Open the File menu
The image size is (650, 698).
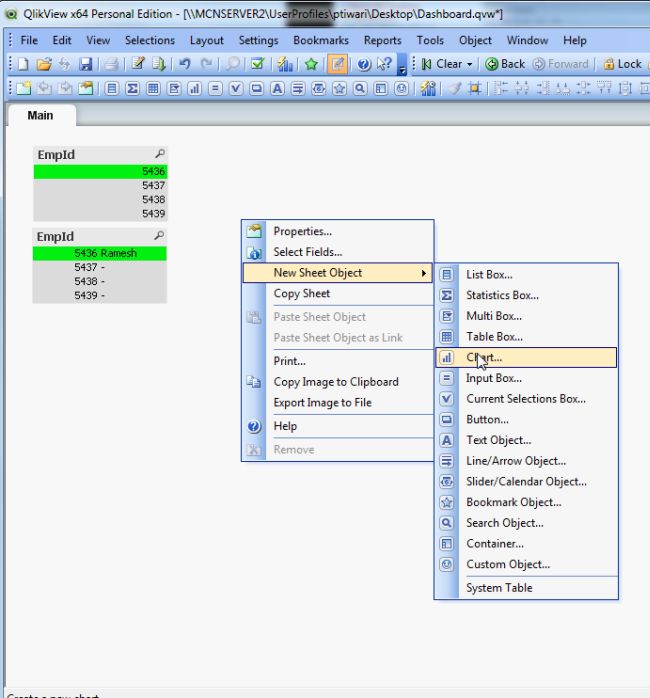pyautogui.click(x=29, y=40)
